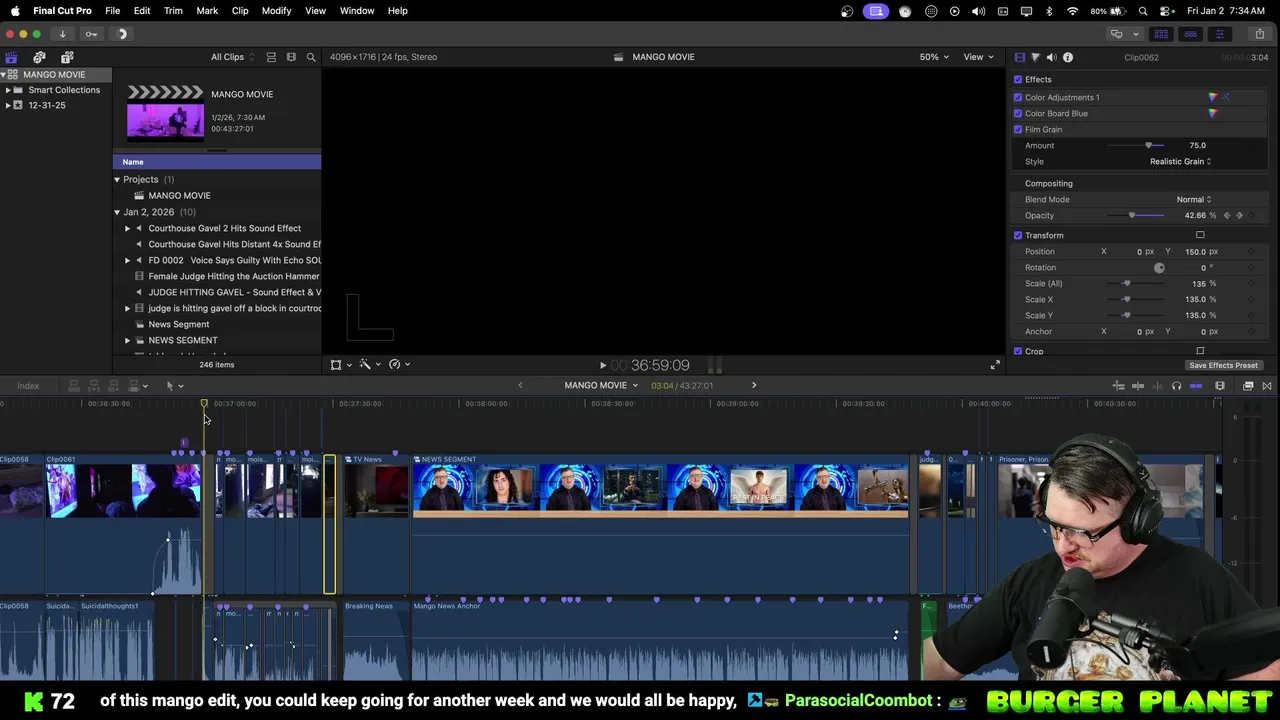Show the Background Tasks indicator

[x=122, y=34]
